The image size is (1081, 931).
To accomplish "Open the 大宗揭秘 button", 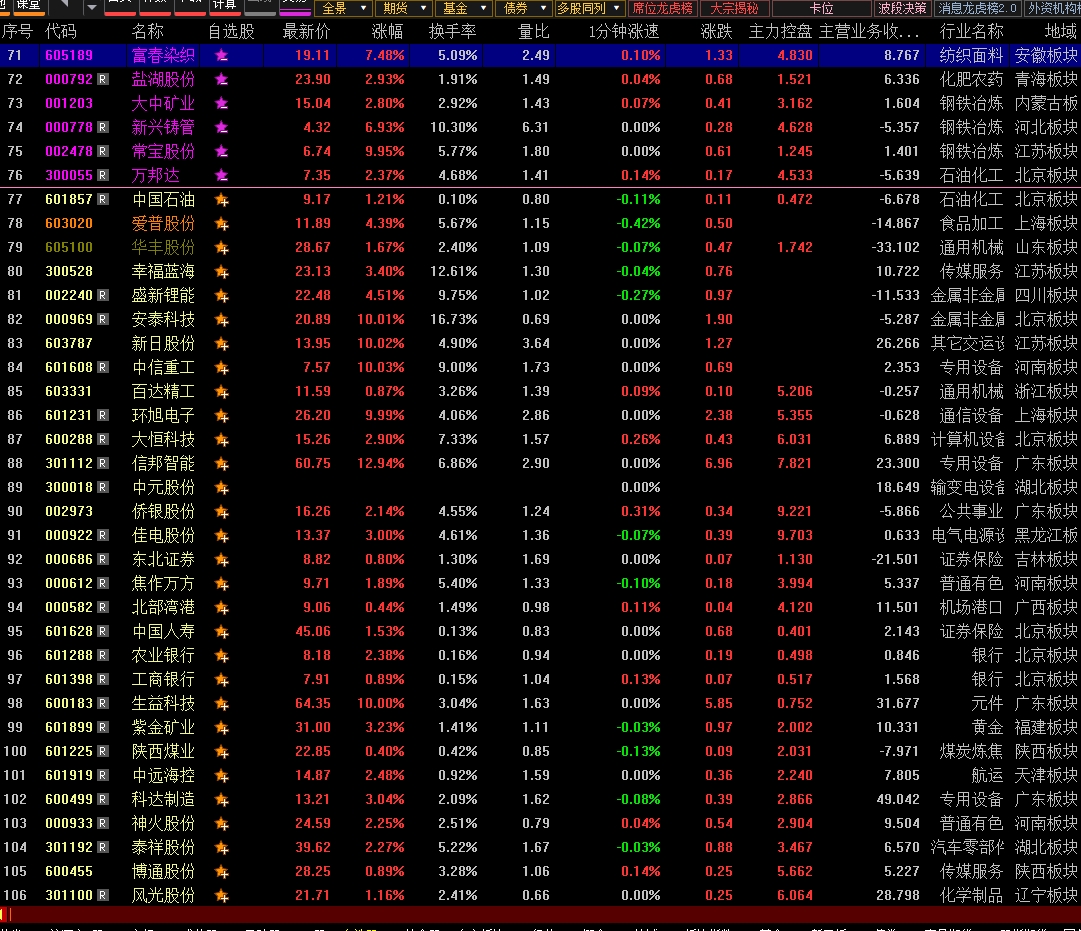I will click(734, 8).
